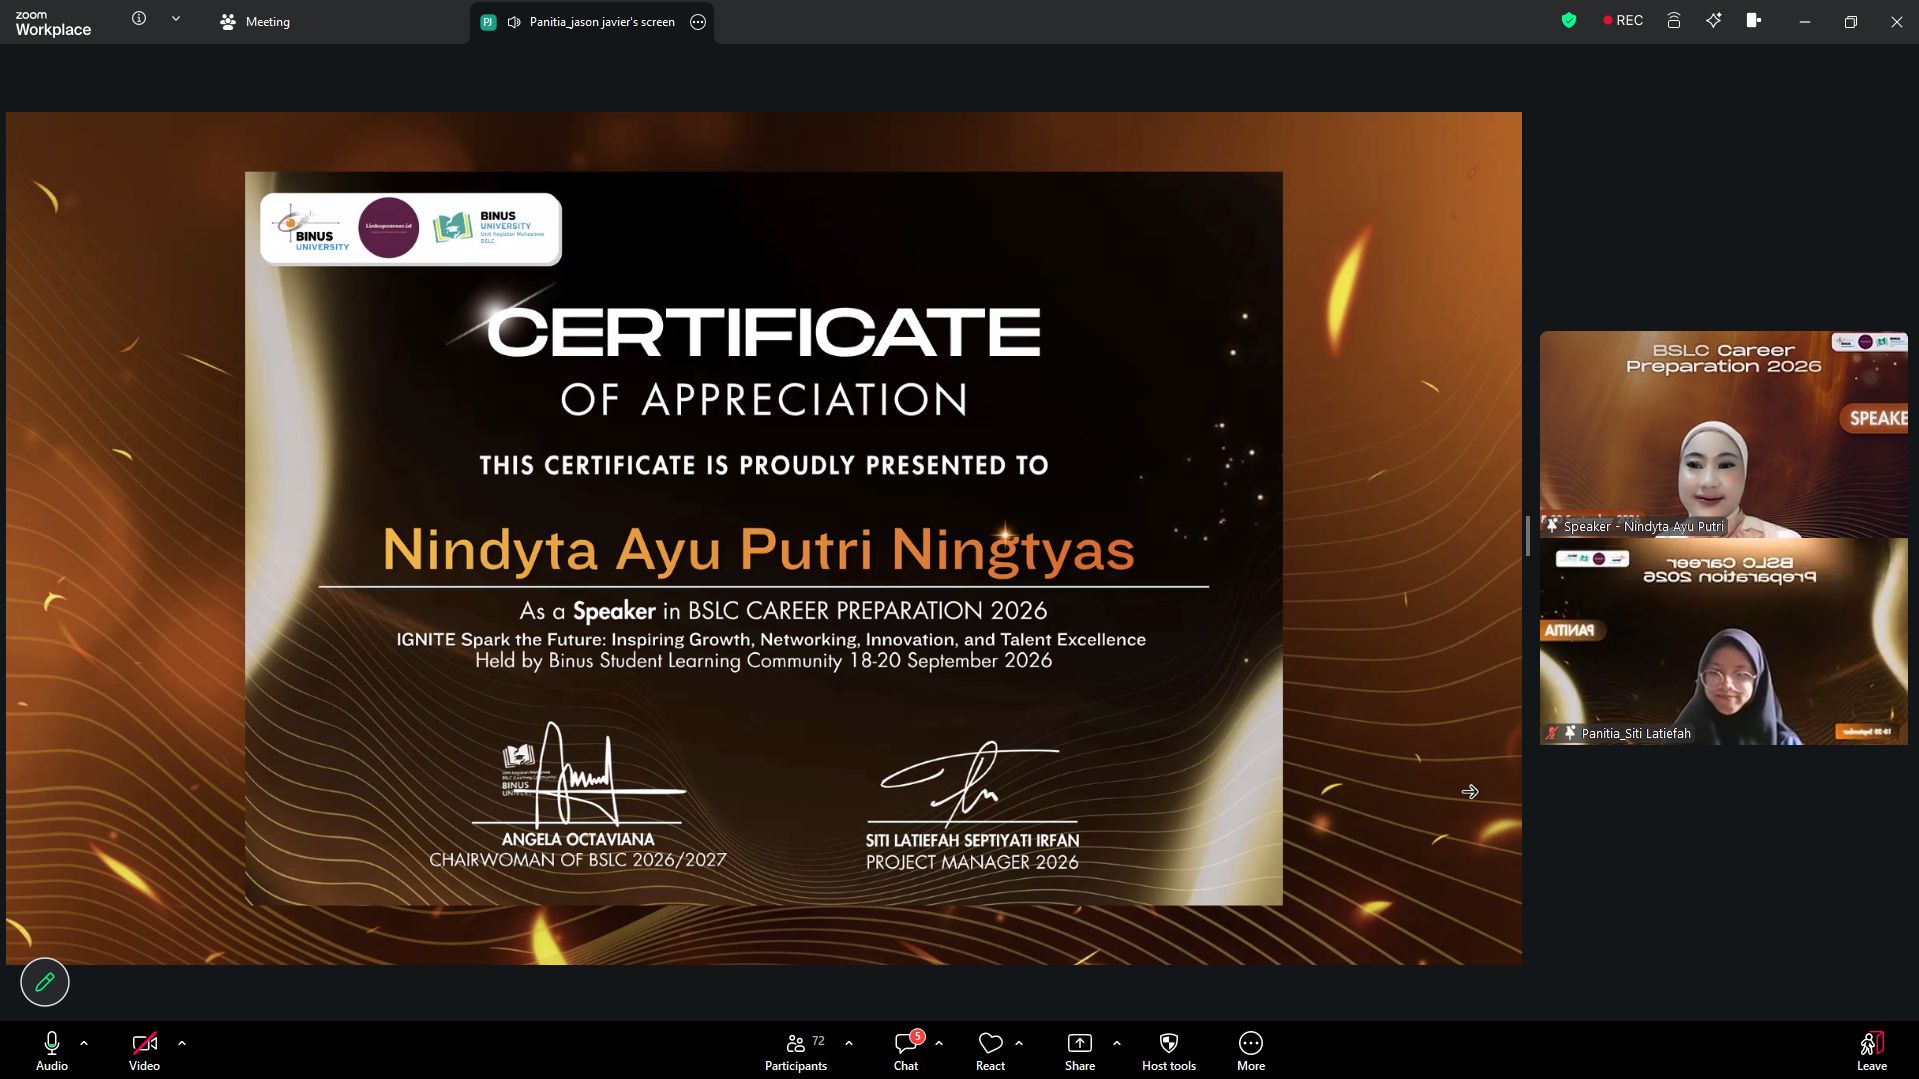The width and height of the screenshot is (1919, 1079).
Task: Expand the Chat options caret
Action: coord(939,1043)
